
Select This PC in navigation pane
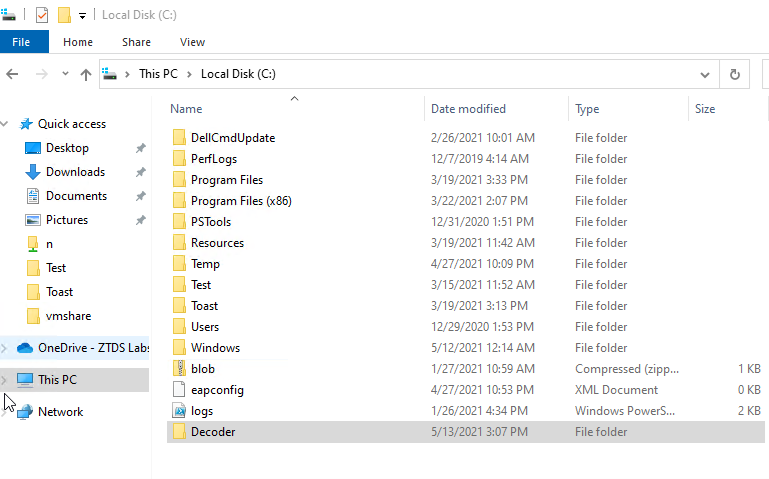pos(57,380)
